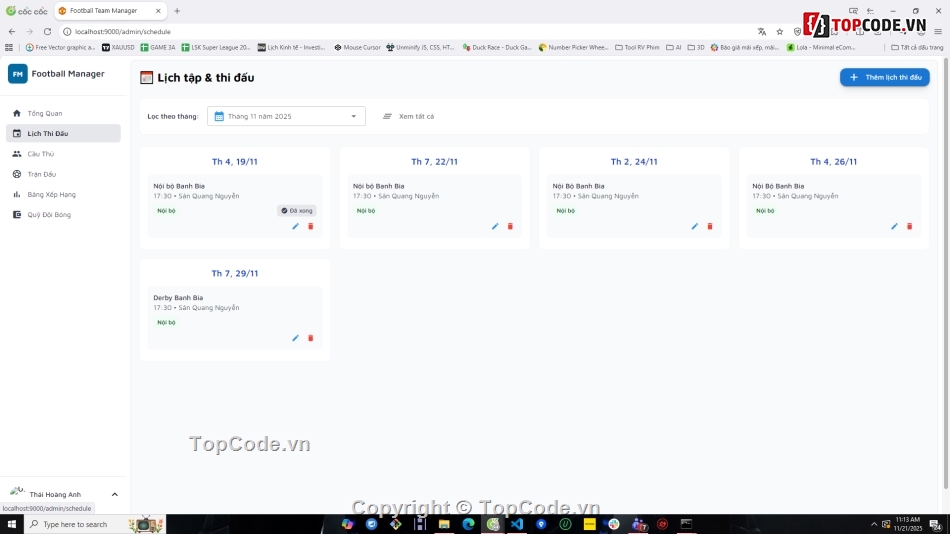Select Lịch Thi Đấu sidebar item
This screenshot has width=950, height=534.
pos(63,133)
